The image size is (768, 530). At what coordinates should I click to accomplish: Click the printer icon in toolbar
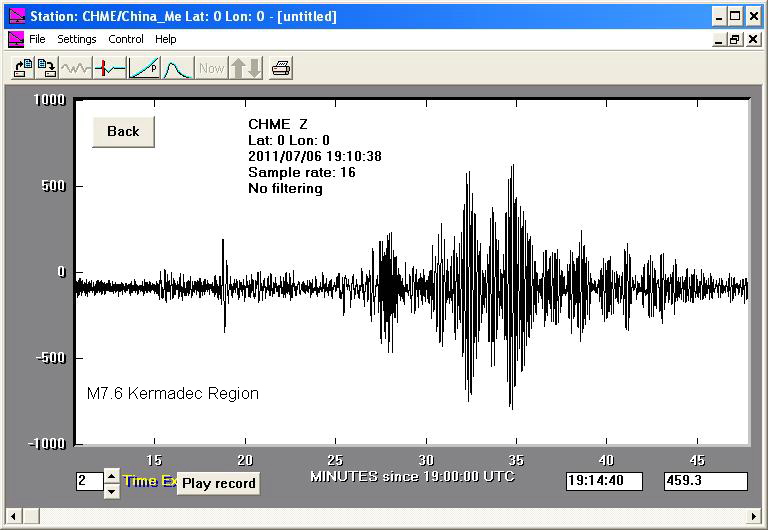pos(281,68)
